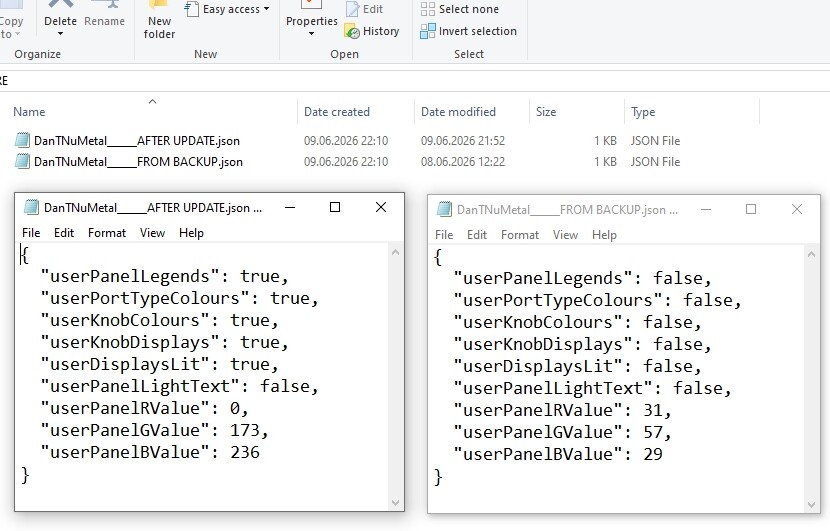The image size is (830, 531).
Task: Sort by the Size column header
Action: tap(546, 112)
